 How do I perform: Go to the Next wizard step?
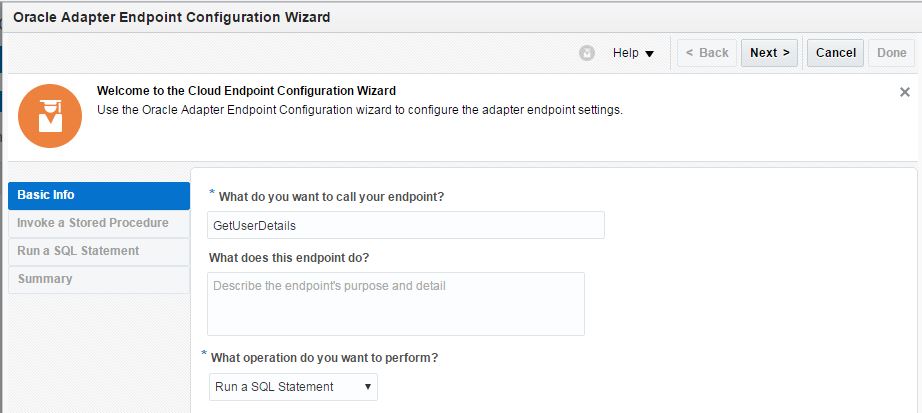[x=769, y=53]
